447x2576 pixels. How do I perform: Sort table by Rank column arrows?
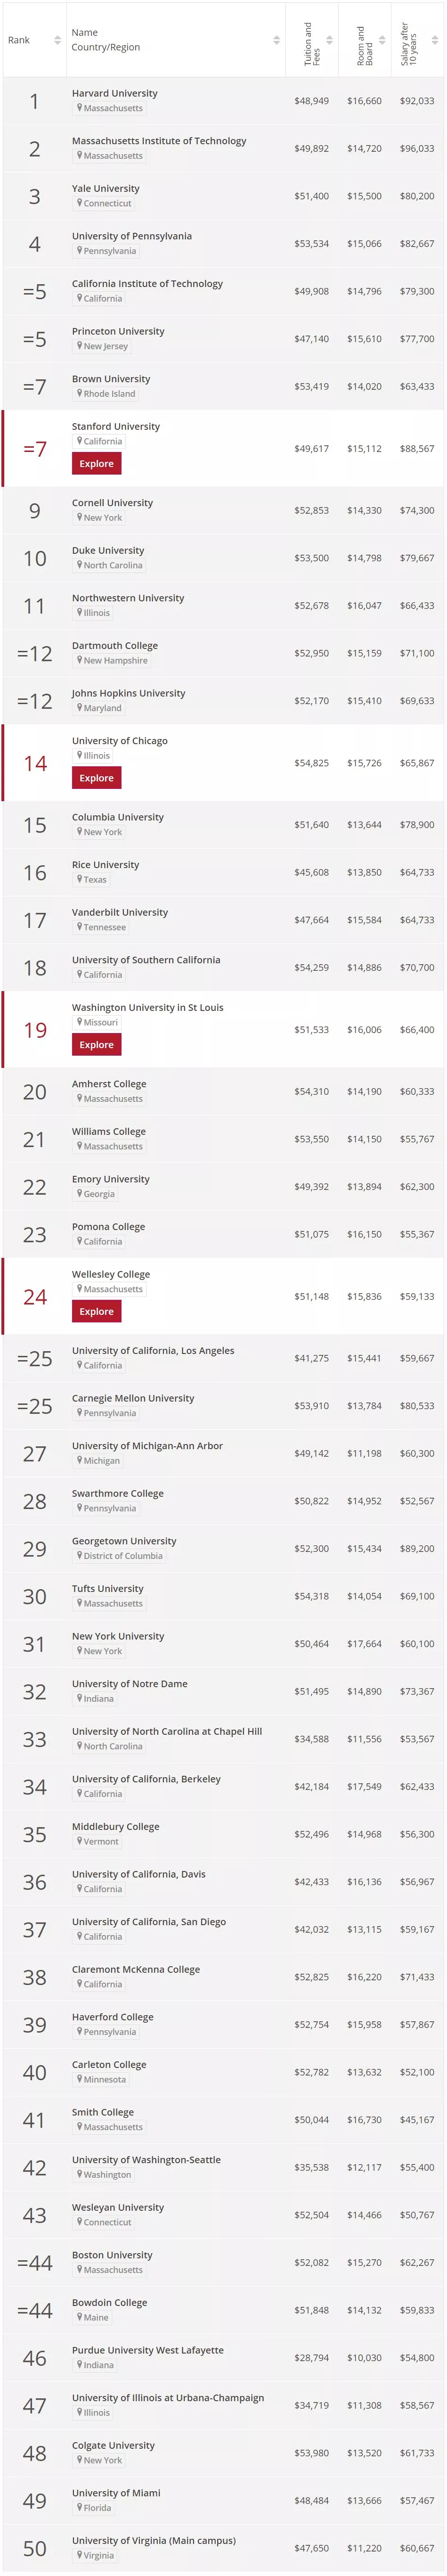click(x=57, y=40)
